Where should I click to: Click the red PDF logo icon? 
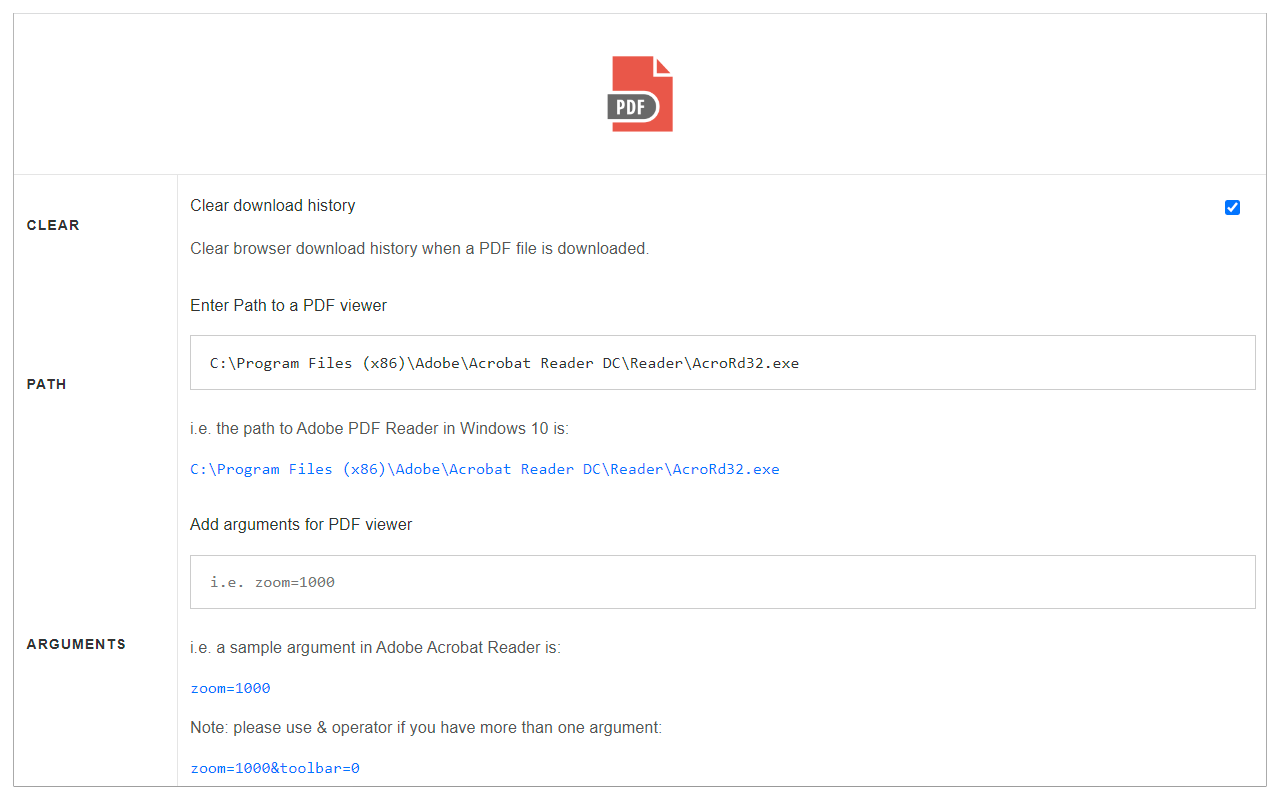(640, 93)
